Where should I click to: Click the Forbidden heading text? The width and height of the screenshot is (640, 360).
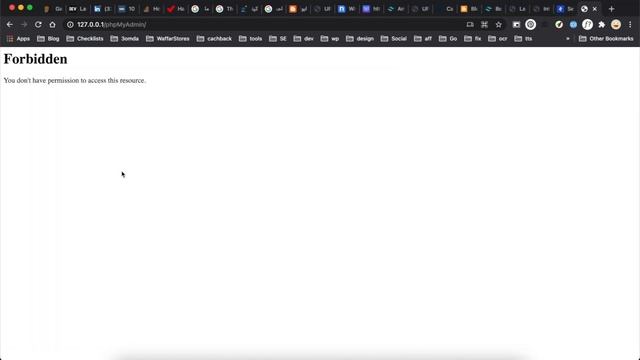(x=36, y=59)
